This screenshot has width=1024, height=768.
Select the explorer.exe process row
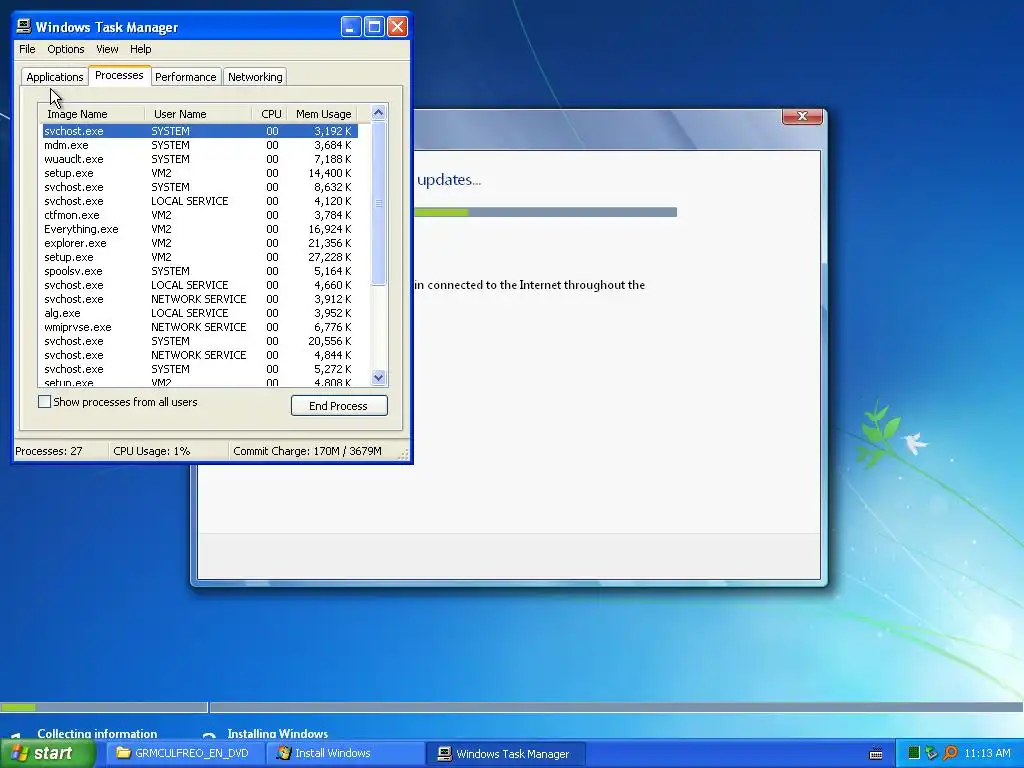click(x=200, y=243)
